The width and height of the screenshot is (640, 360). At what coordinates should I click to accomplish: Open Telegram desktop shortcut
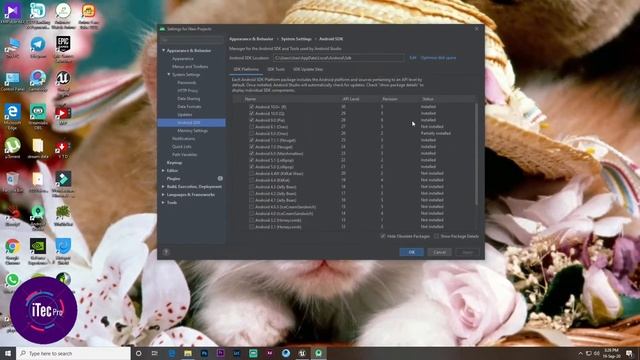pyautogui.click(x=38, y=47)
